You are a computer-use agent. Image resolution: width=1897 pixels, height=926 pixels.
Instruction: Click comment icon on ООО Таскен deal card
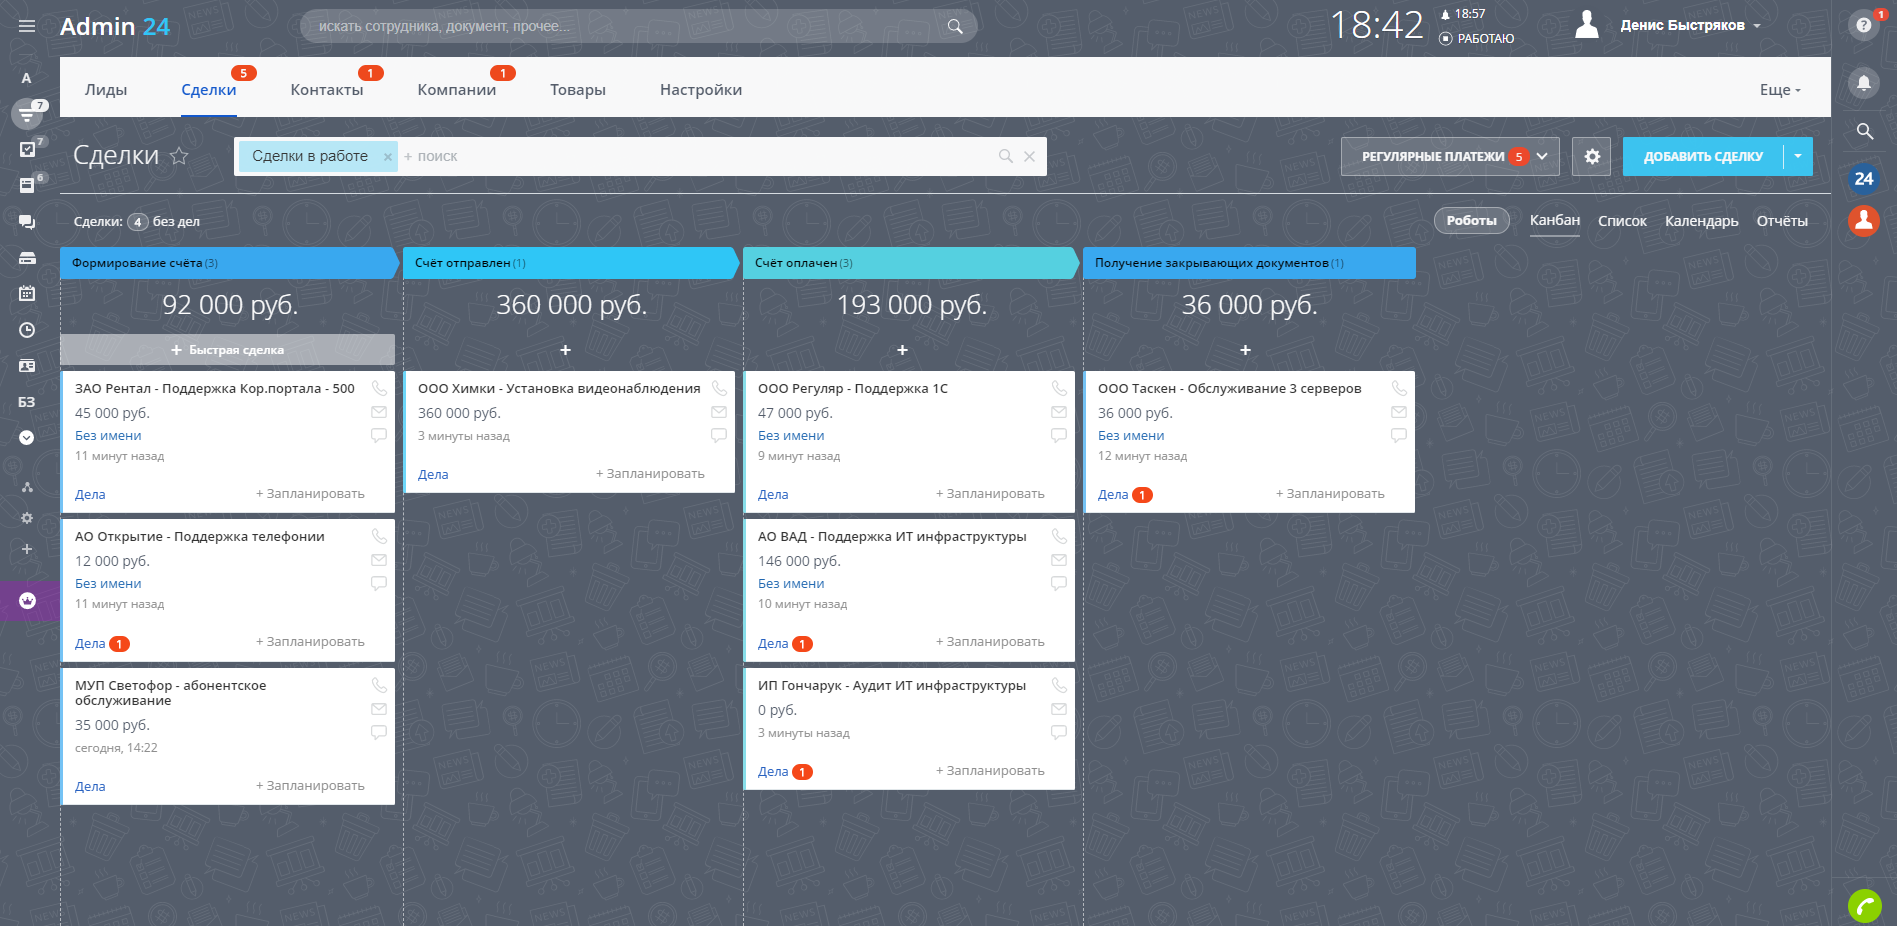point(1399,435)
